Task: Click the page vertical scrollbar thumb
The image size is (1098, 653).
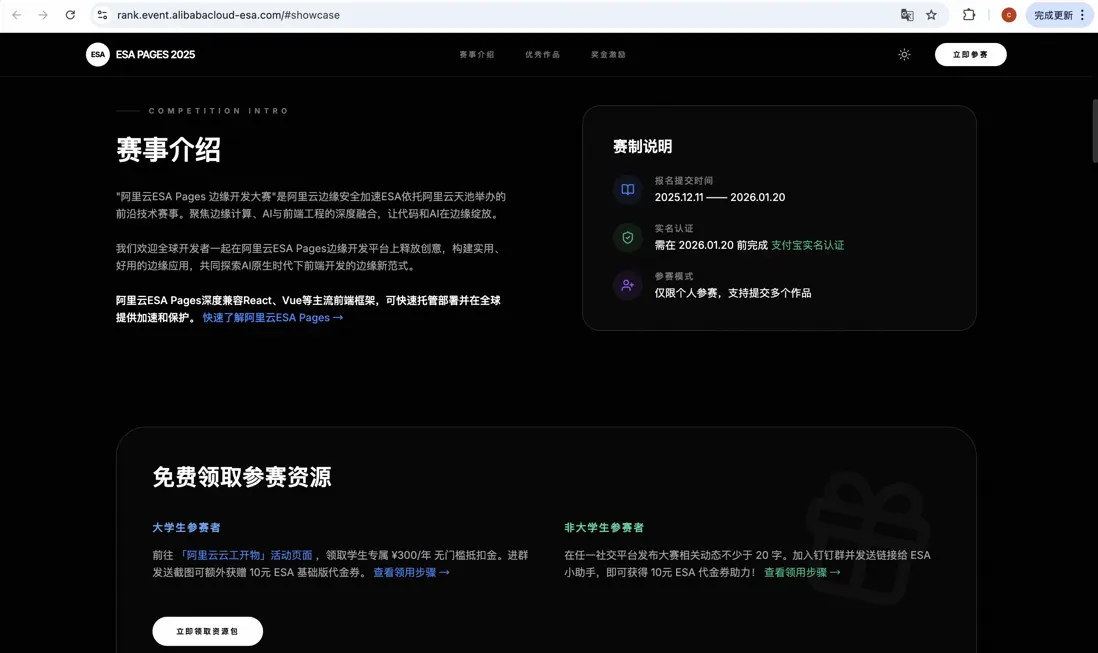Action: point(1094,131)
